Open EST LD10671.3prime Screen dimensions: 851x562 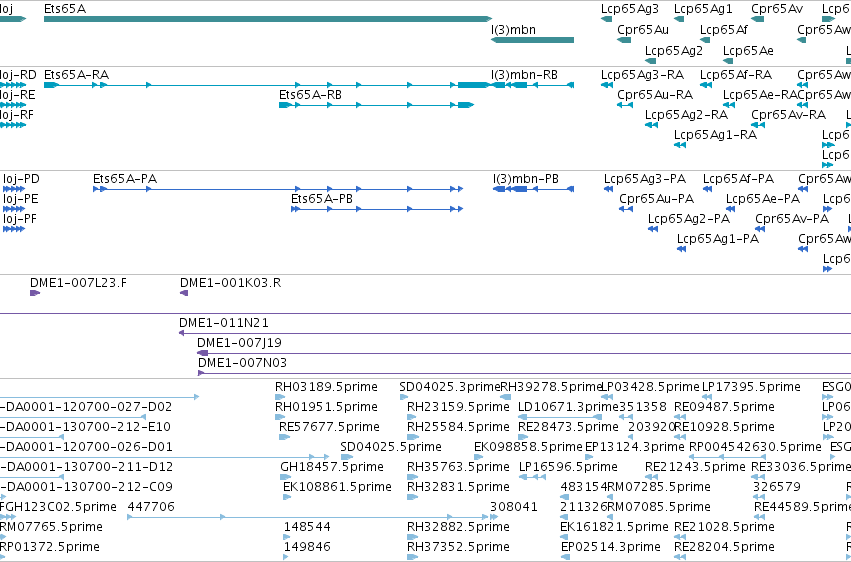pyautogui.click(x=560, y=417)
